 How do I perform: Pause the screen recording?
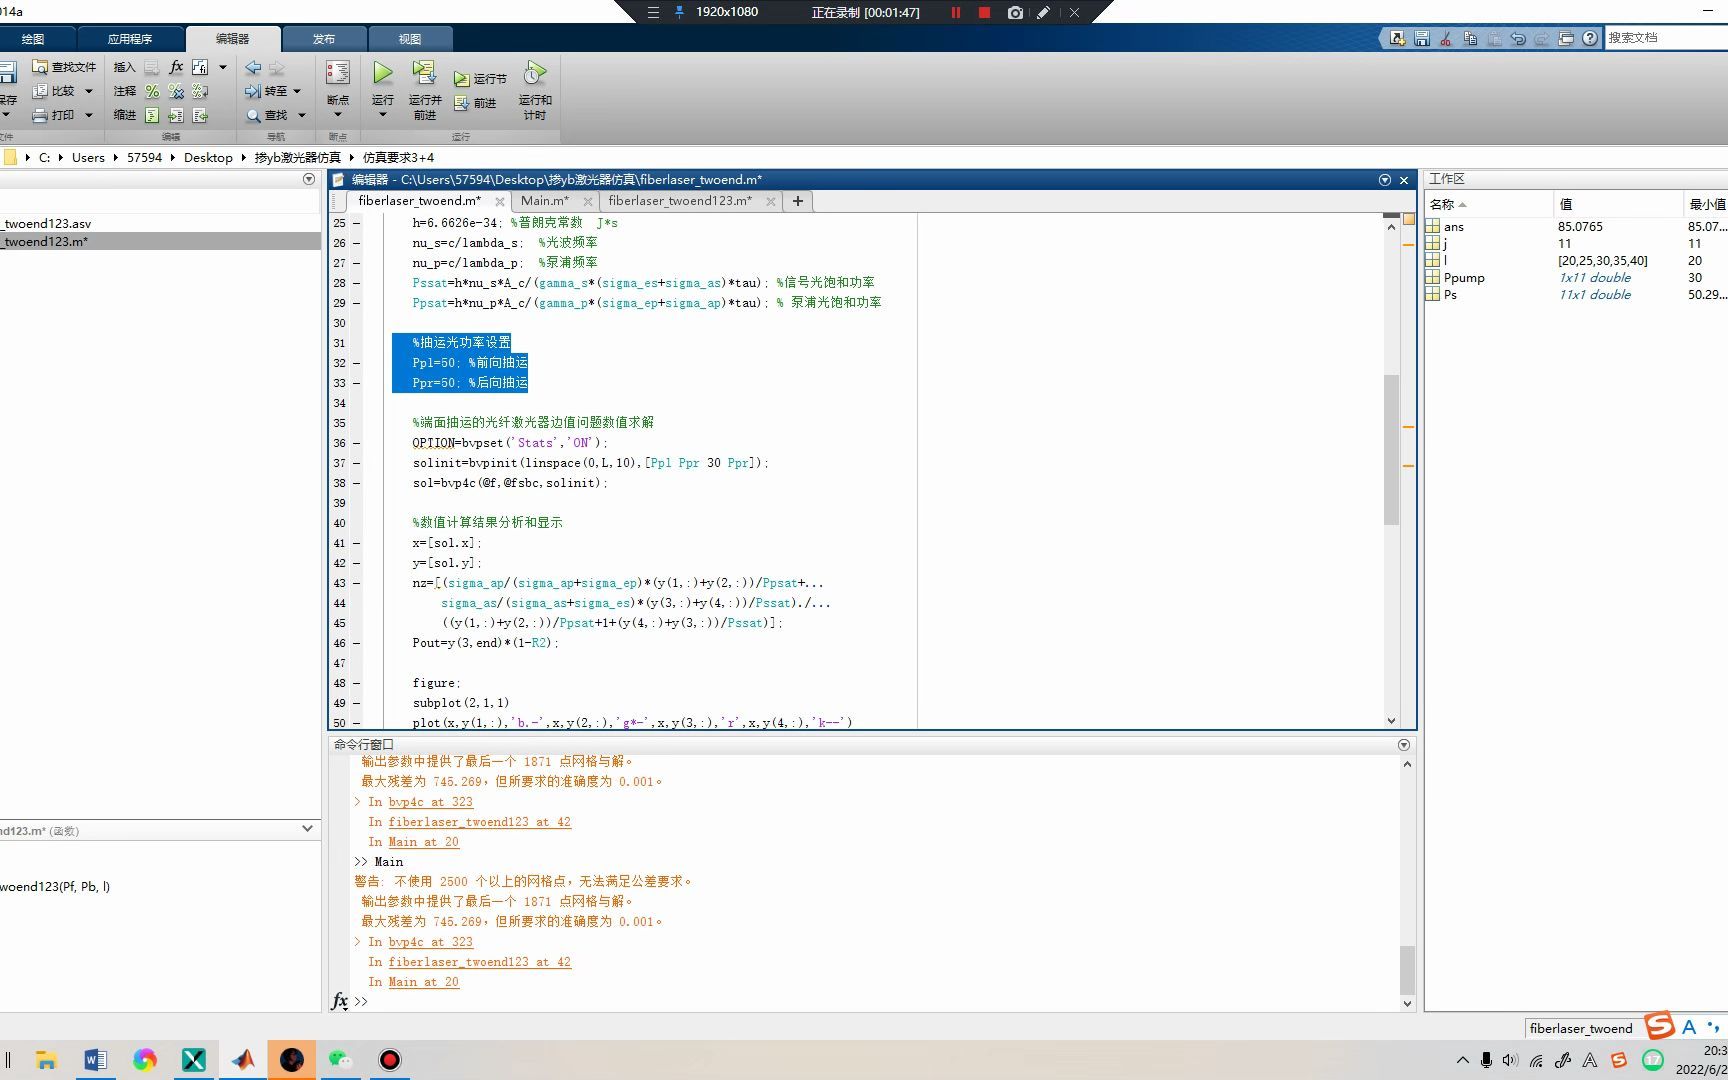click(955, 13)
